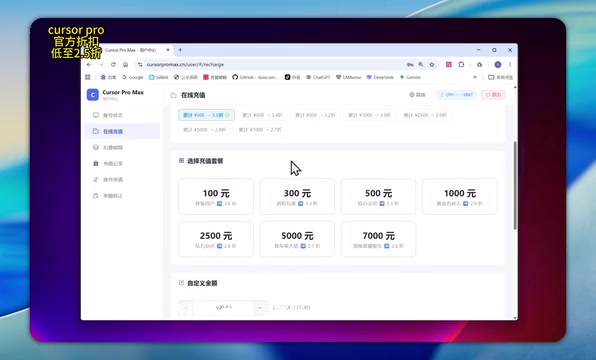Open the browser home page
The height and width of the screenshot is (360, 596).
pyautogui.click(x=125, y=65)
